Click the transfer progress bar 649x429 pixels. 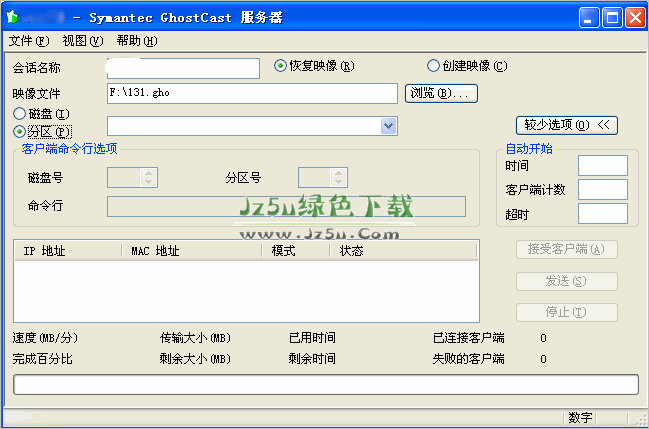tap(326, 385)
